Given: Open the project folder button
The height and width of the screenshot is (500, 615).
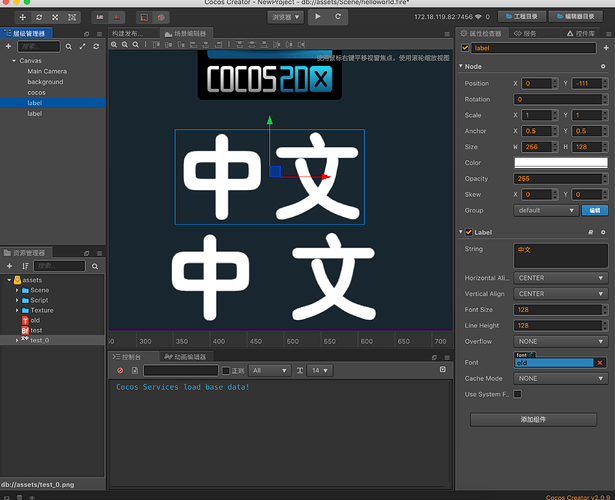Looking at the screenshot, I should click(x=522, y=16).
